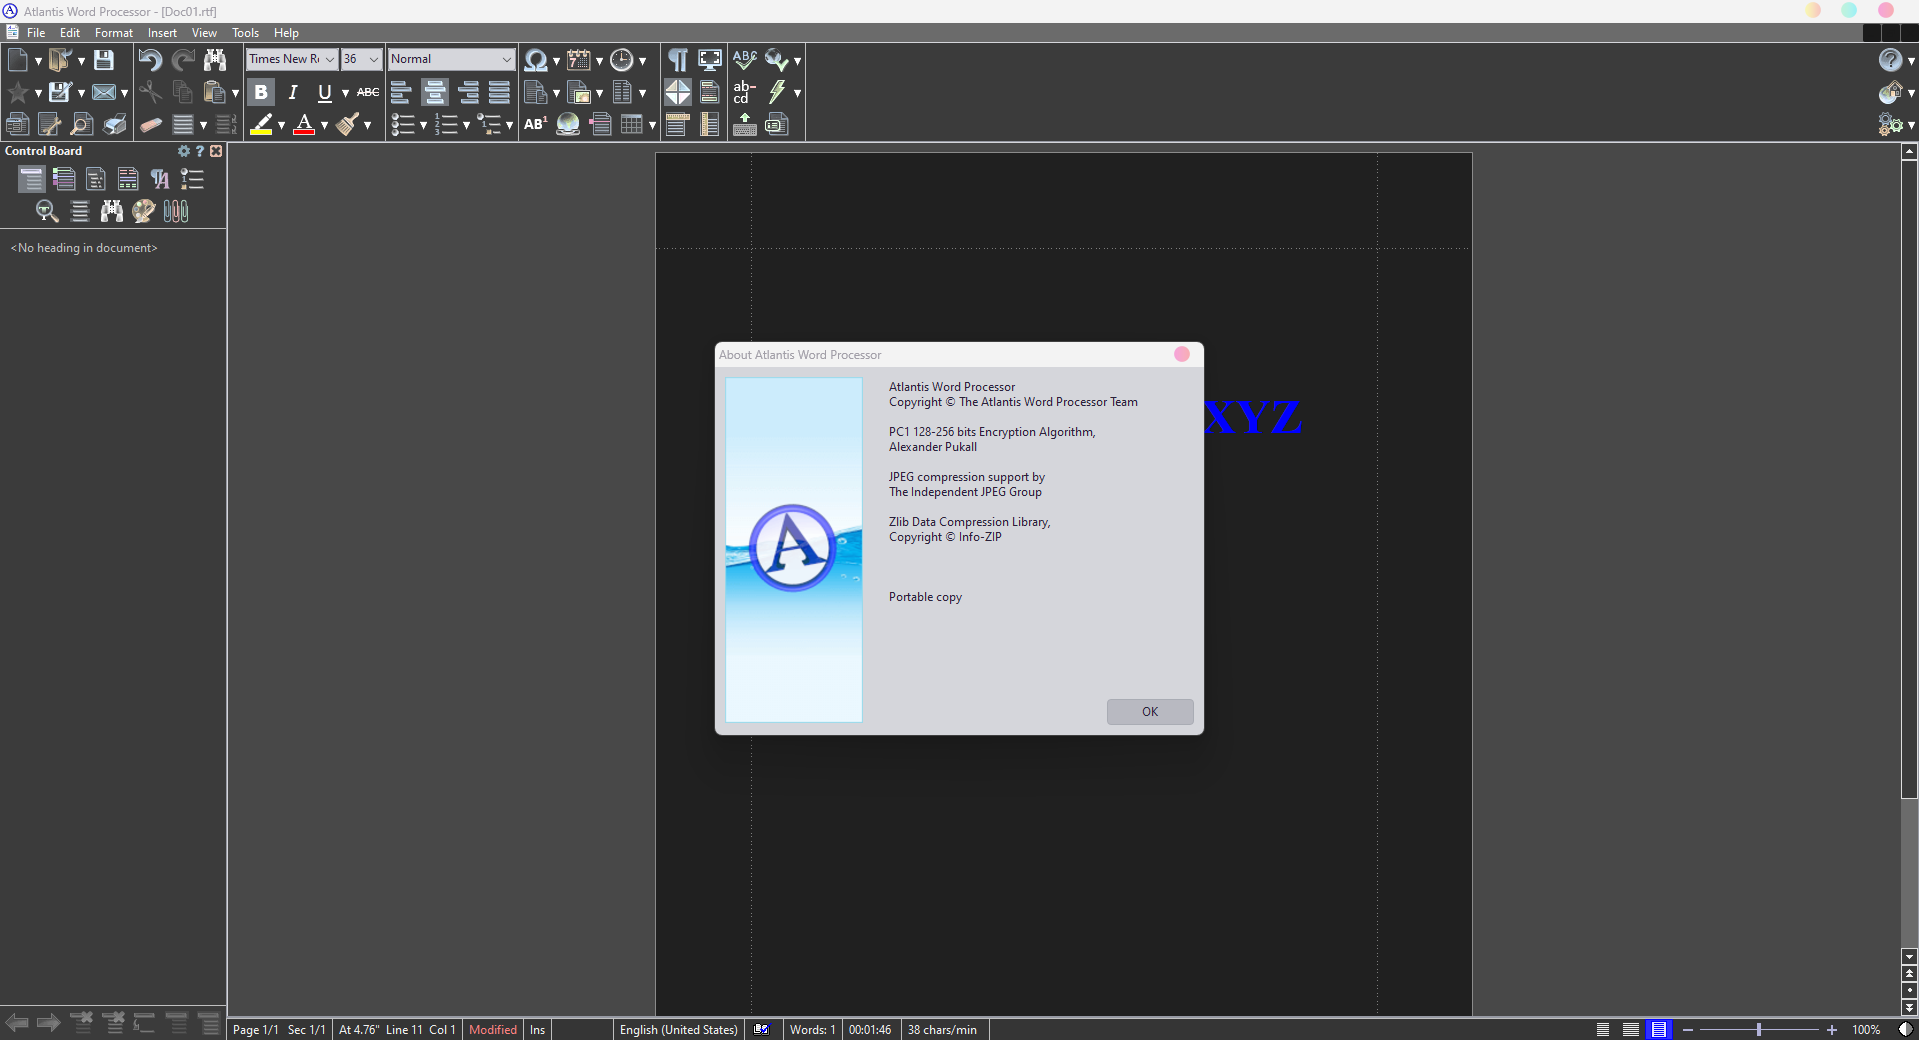
Task: Toggle Center paragraph alignment
Action: tap(435, 93)
